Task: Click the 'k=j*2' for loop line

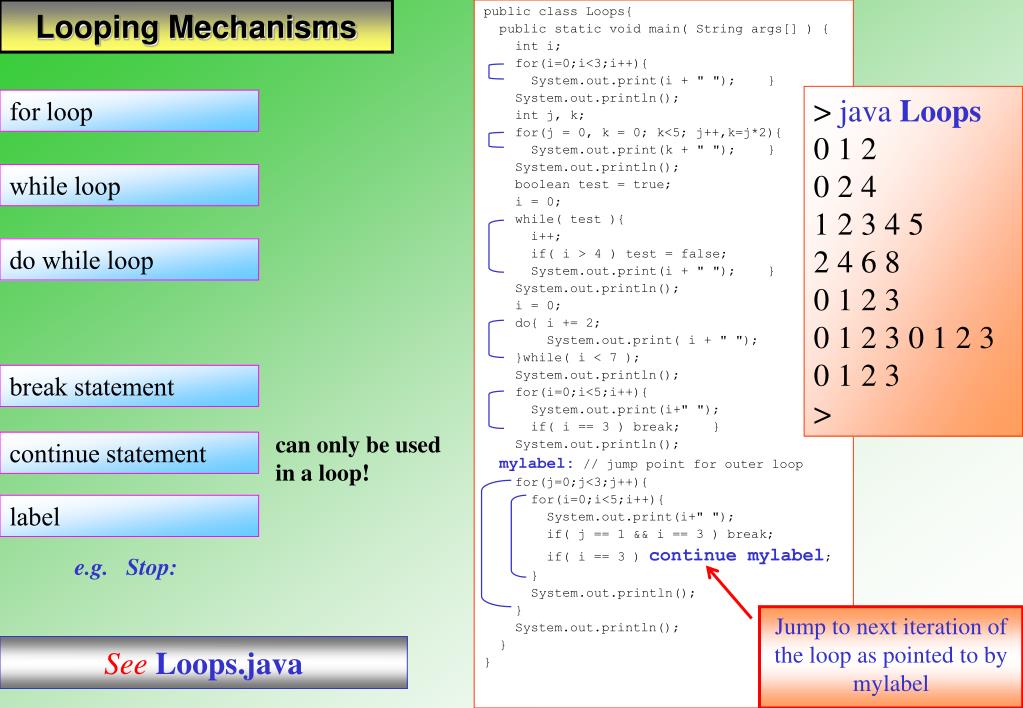Action: [x=649, y=132]
